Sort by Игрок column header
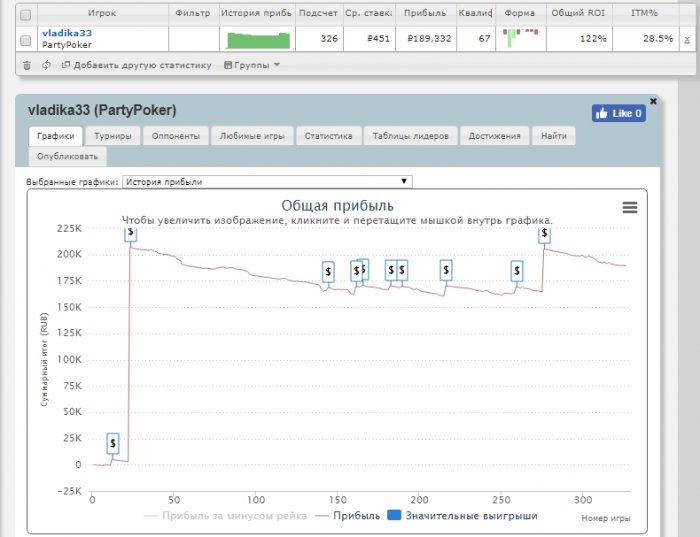The height and width of the screenshot is (537, 700). click(102, 13)
